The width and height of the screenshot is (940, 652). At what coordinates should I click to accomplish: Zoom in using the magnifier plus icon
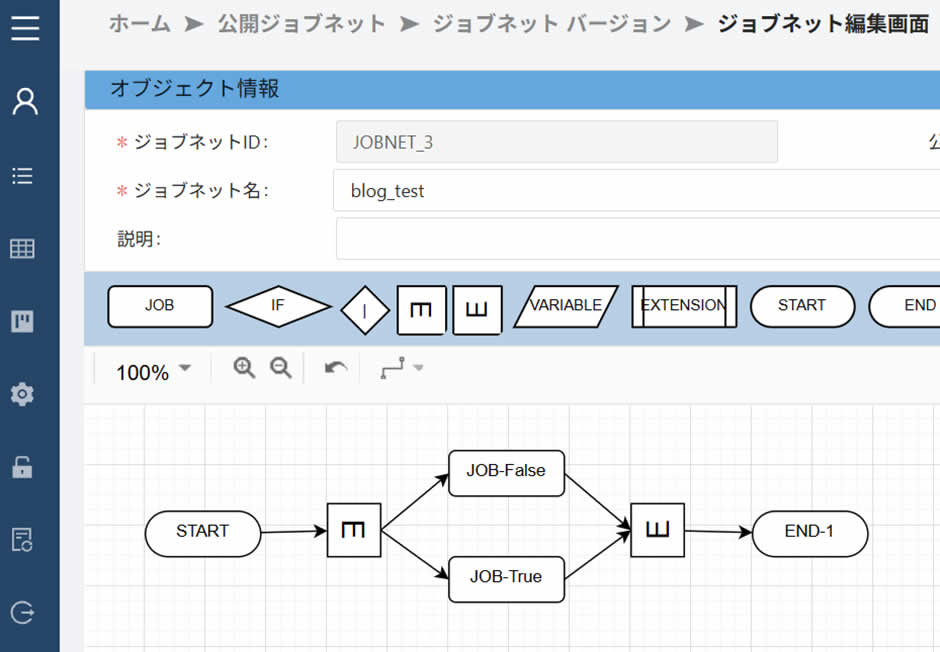pos(243,368)
